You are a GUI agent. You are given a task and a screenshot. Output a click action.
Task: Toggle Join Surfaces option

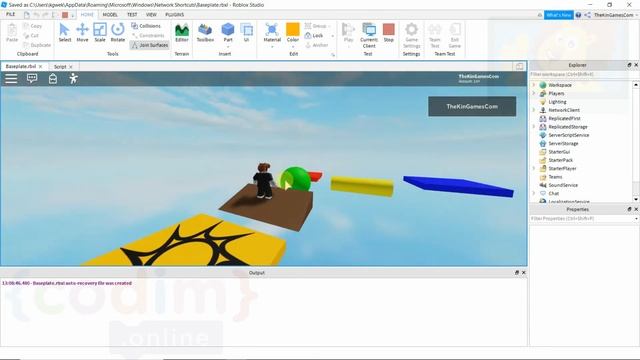tap(149, 45)
